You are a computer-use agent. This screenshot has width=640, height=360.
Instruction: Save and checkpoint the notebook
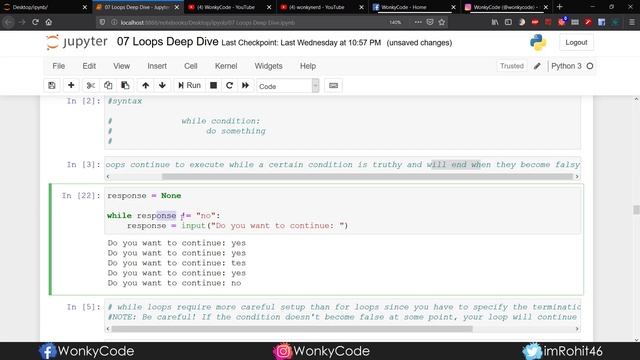pos(52,85)
